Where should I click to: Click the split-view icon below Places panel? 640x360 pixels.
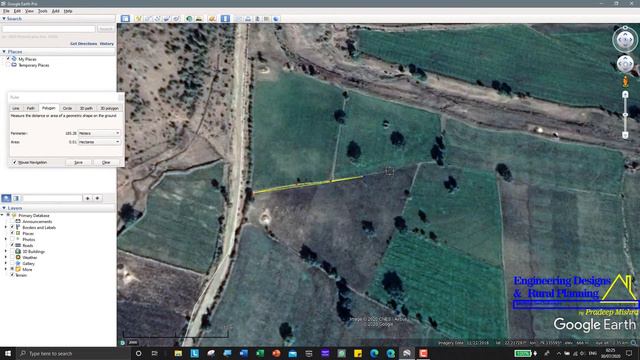(x=16, y=198)
